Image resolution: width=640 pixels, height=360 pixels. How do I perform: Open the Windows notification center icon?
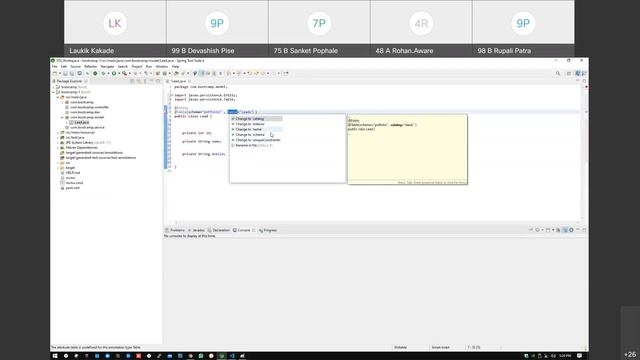coord(579,356)
